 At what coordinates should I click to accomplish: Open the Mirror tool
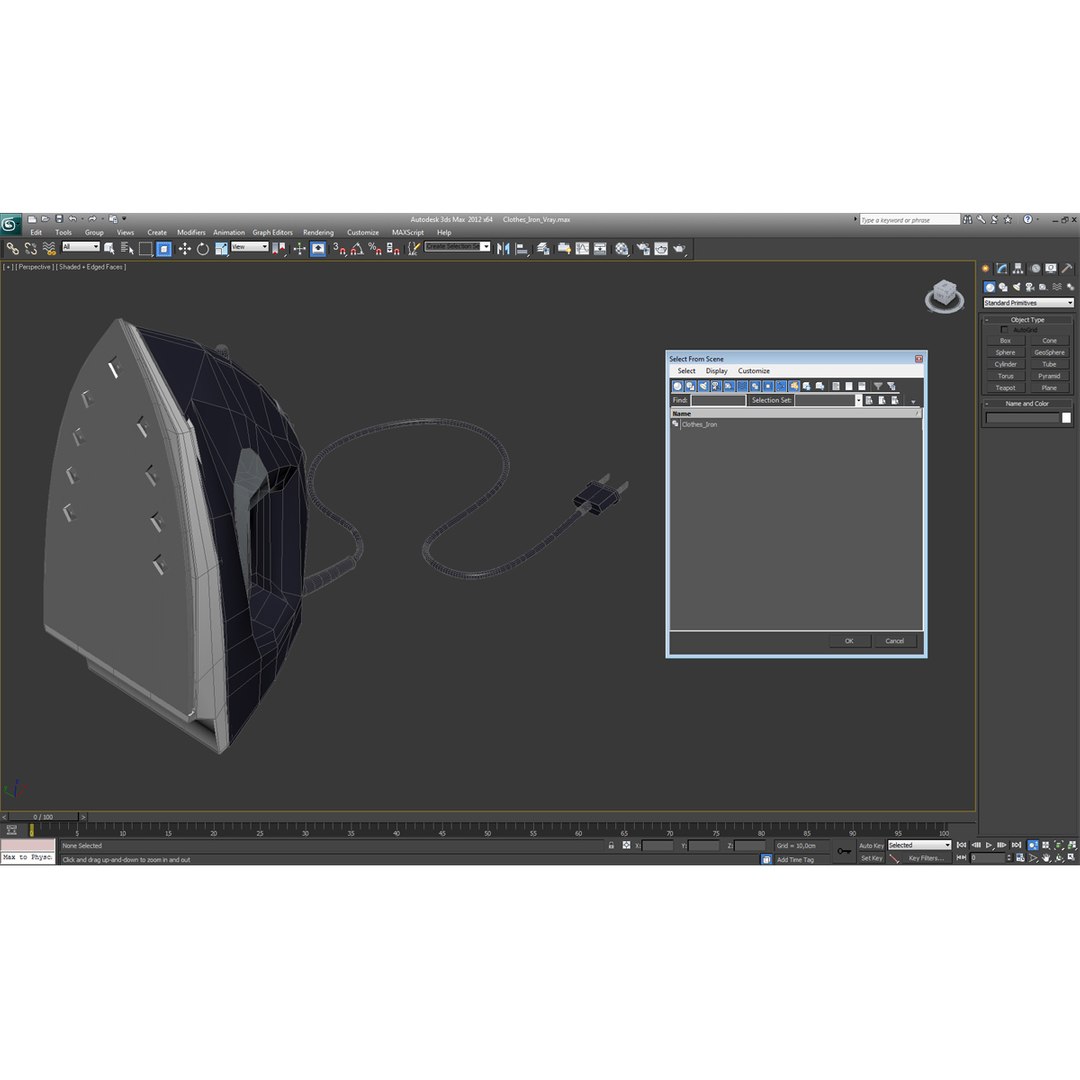503,249
